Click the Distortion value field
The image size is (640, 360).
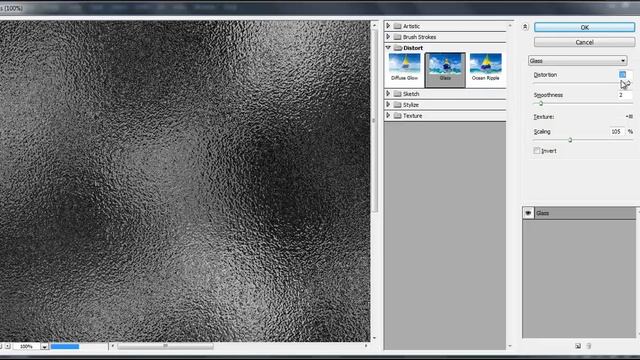tap(624, 75)
